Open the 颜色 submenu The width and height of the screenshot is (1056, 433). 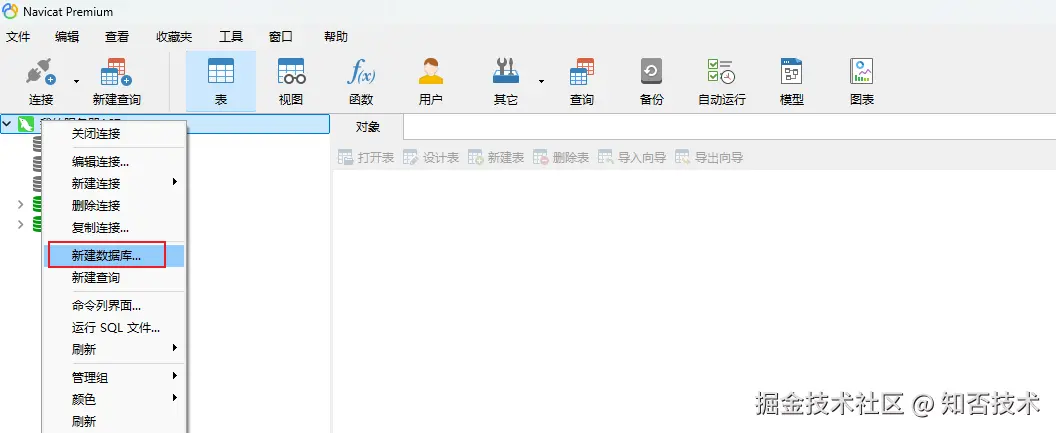point(114,399)
